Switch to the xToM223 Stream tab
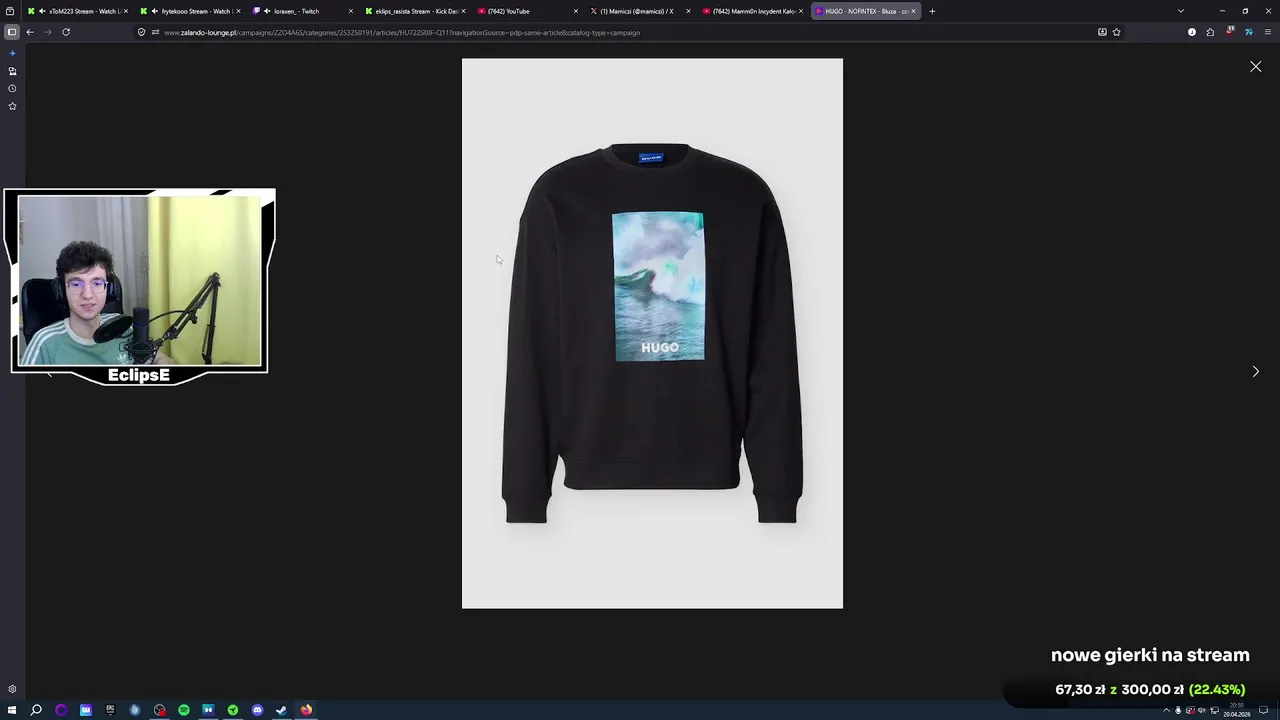 [78, 11]
